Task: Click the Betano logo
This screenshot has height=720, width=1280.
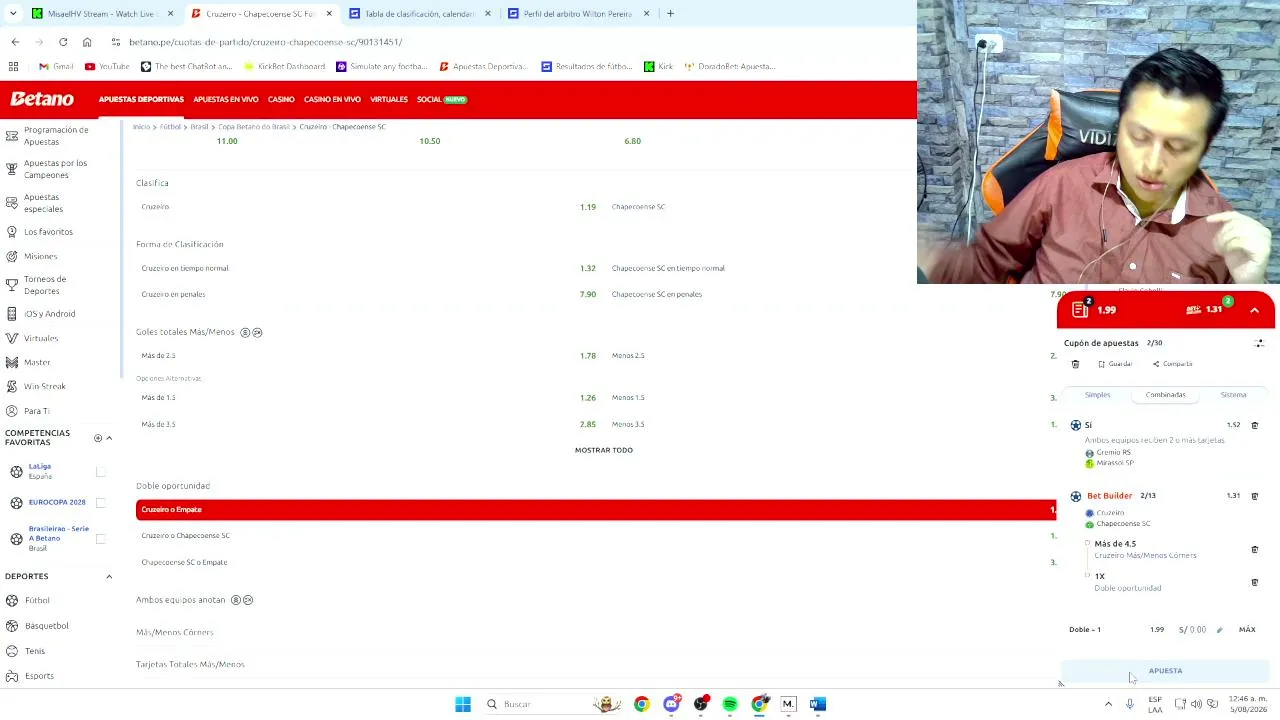Action: coord(42,99)
